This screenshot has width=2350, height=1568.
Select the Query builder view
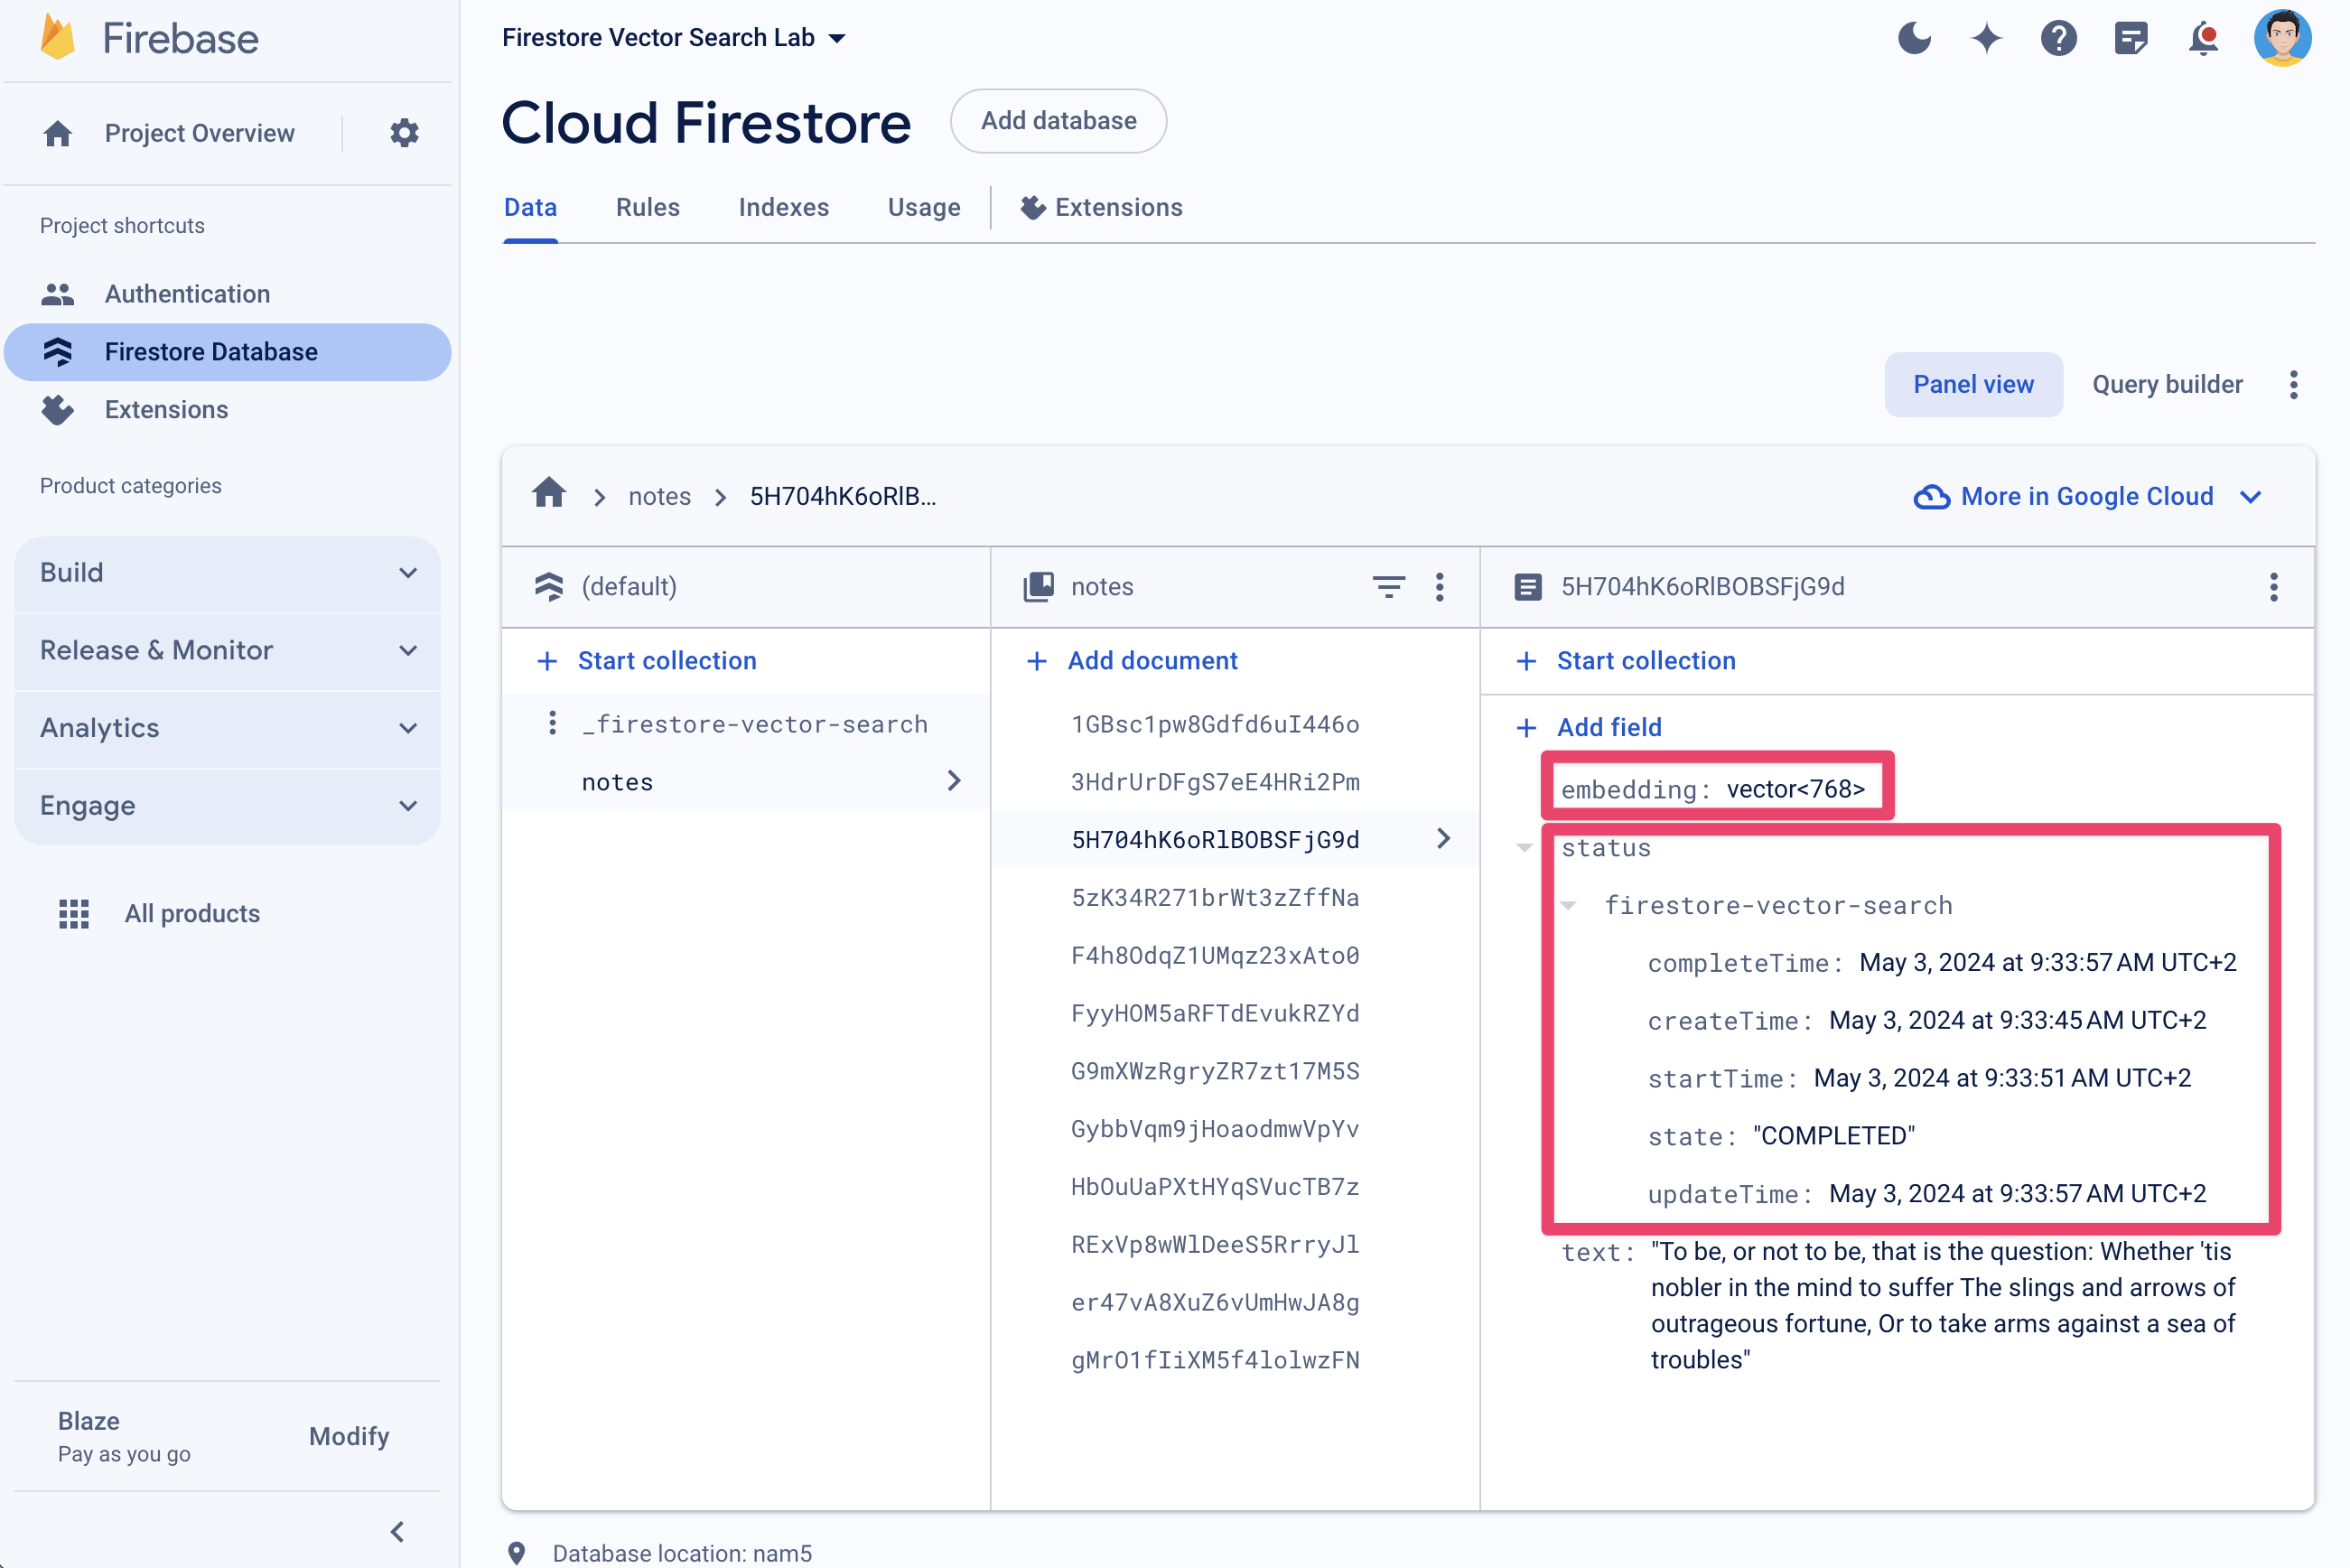[x=2167, y=385]
